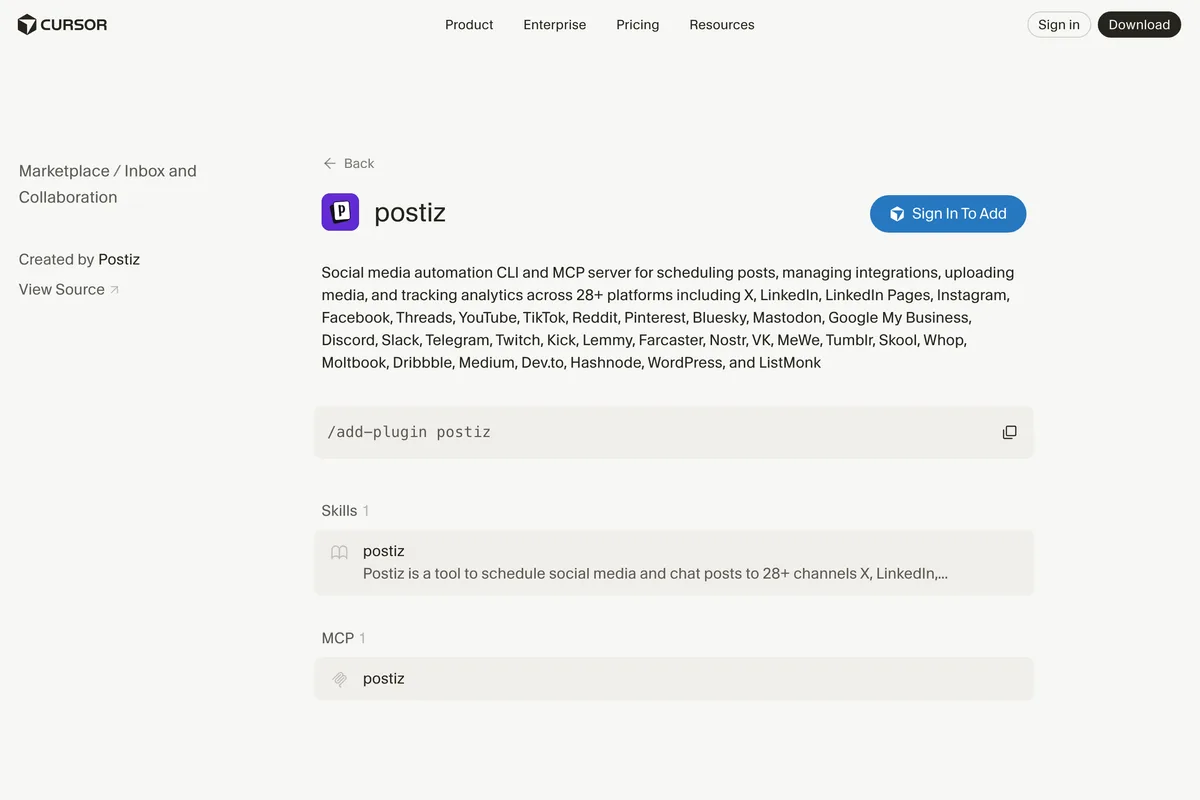
Task: Select the /add-plugin postiz command text
Action: (x=409, y=432)
